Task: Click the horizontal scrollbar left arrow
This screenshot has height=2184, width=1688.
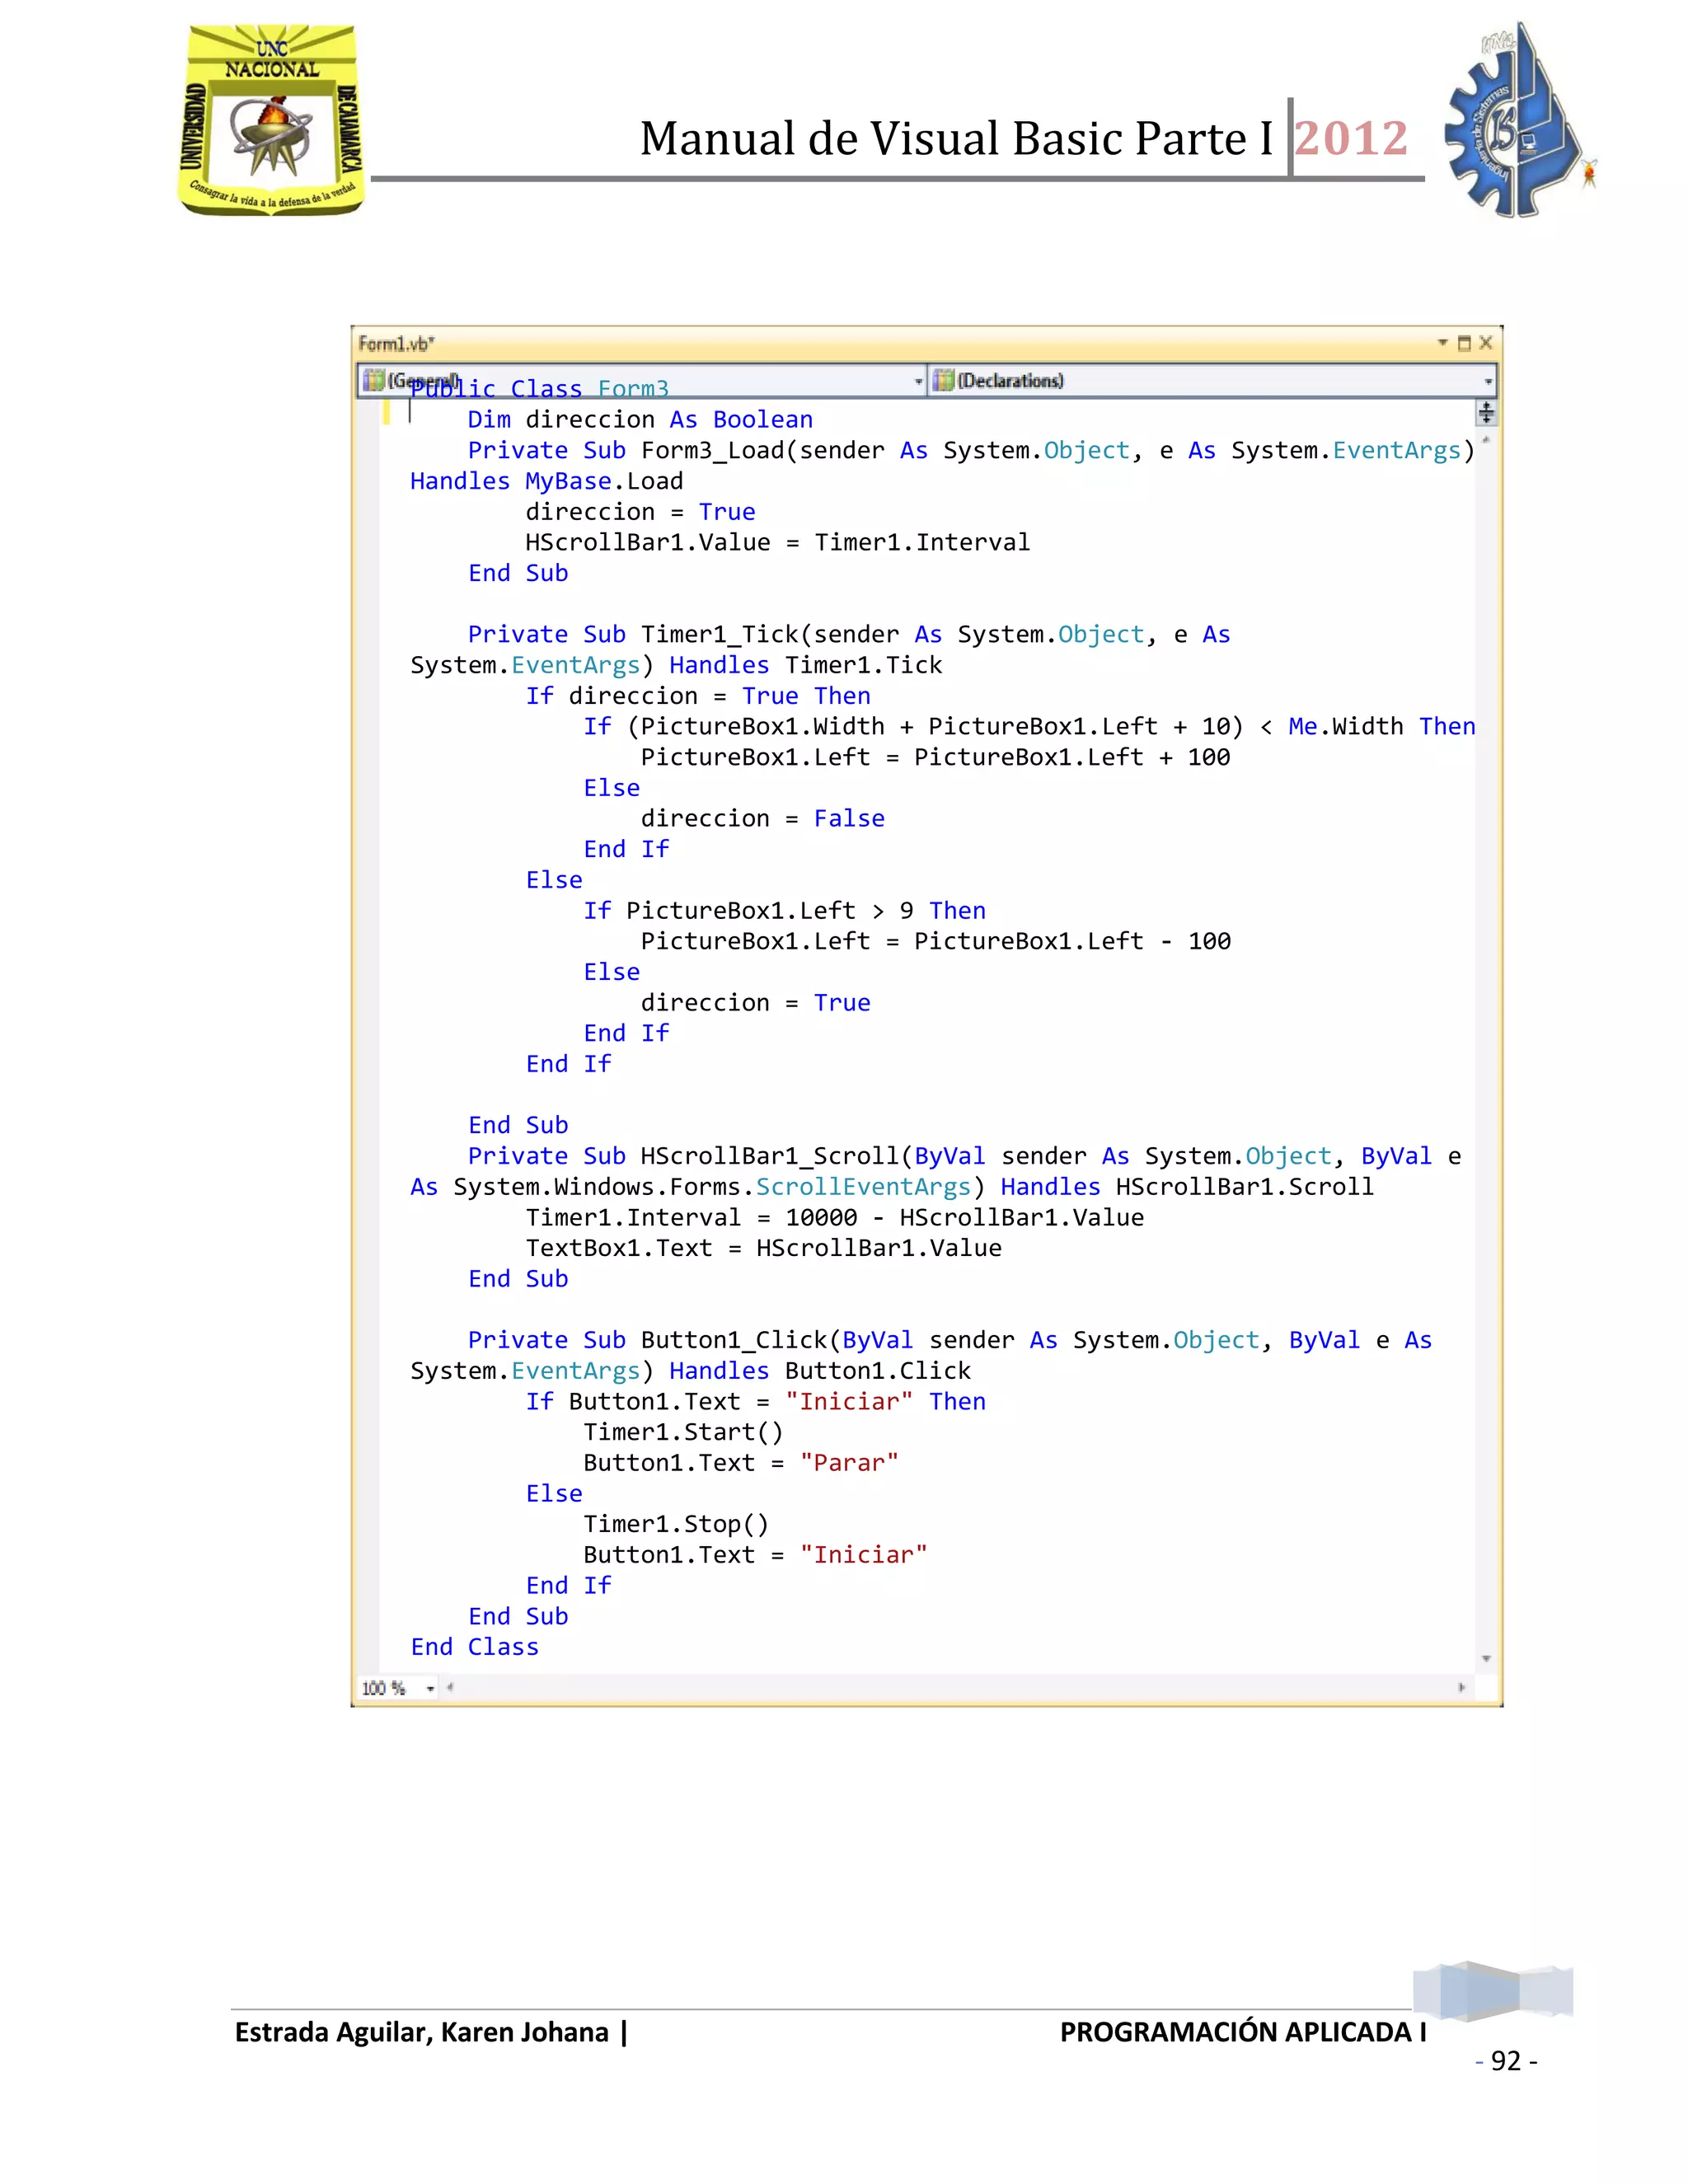Action: click(x=450, y=1687)
